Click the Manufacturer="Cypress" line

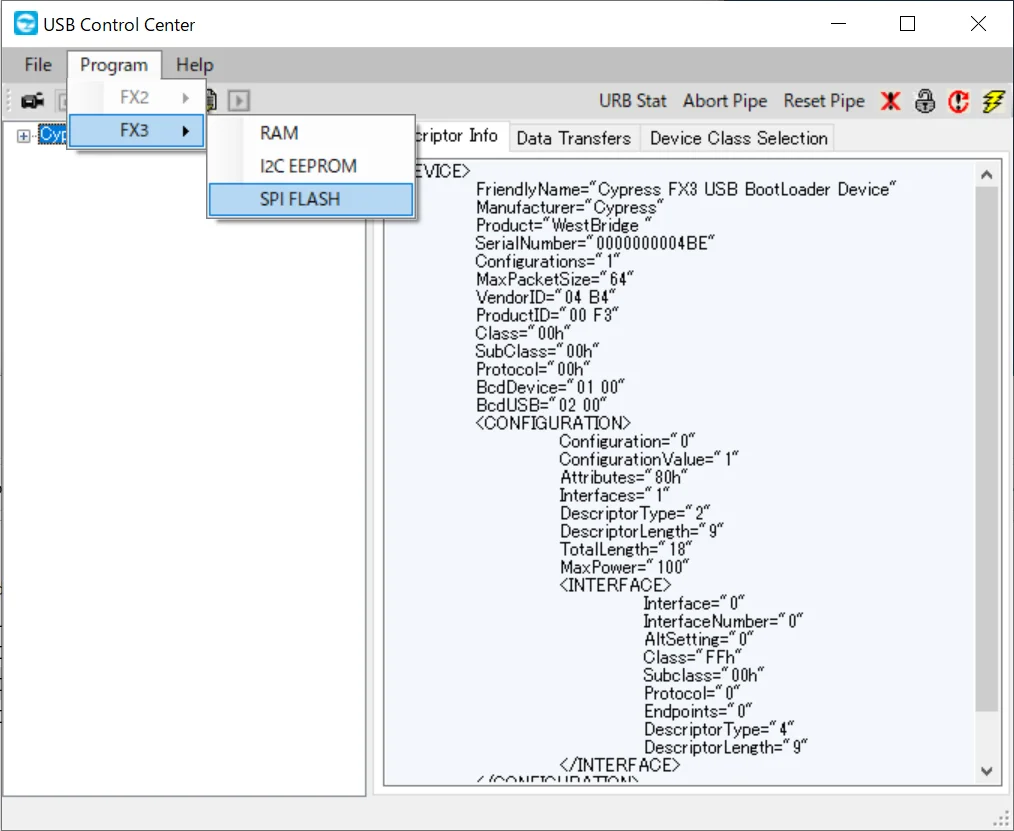coord(570,208)
